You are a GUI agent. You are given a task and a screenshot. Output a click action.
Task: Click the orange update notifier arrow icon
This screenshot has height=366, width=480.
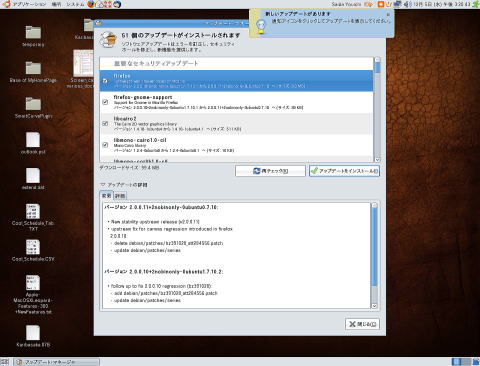pyautogui.click(x=368, y=4)
